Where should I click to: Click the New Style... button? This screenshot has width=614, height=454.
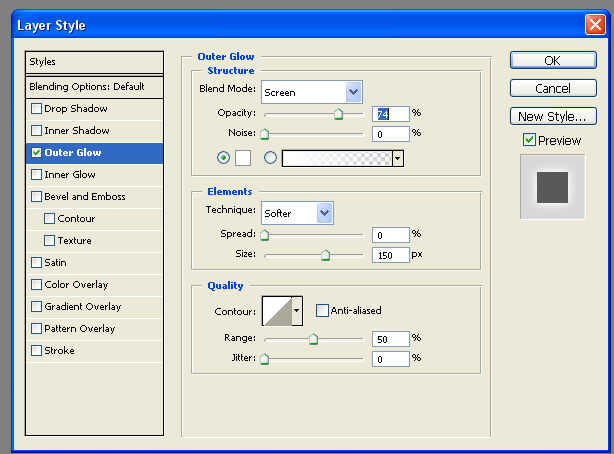point(553,116)
